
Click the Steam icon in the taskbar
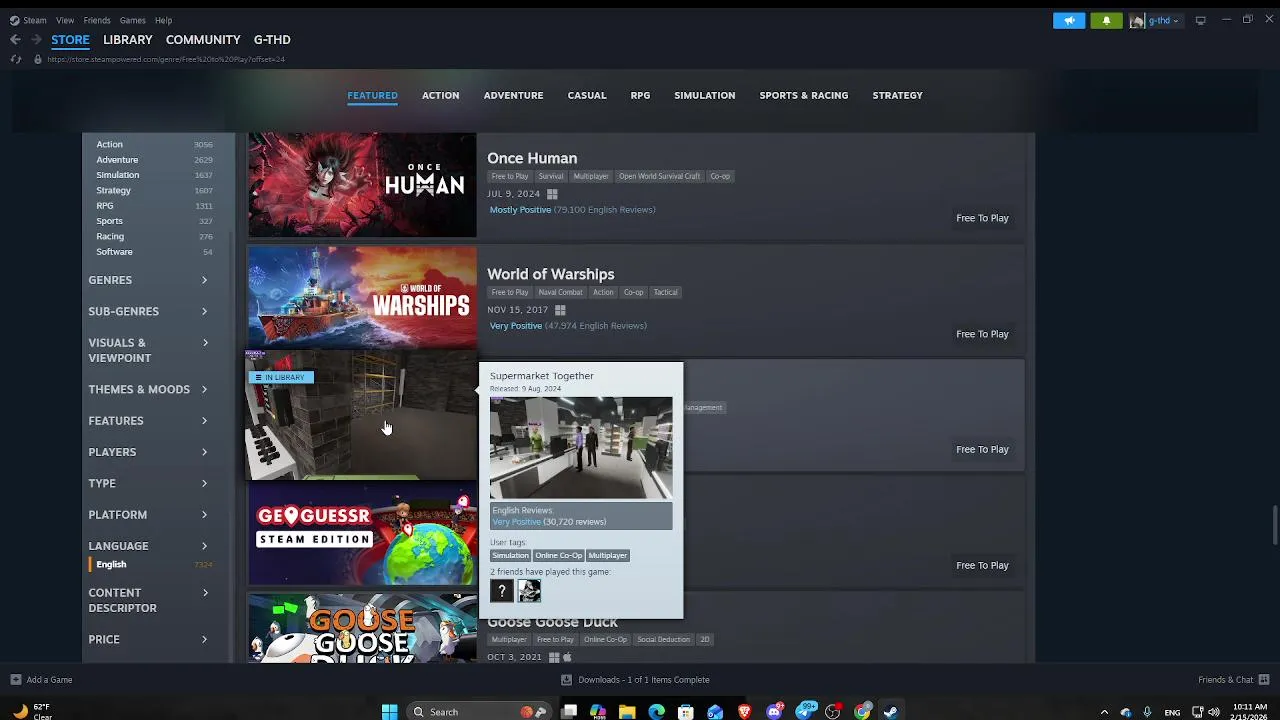click(891, 712)
